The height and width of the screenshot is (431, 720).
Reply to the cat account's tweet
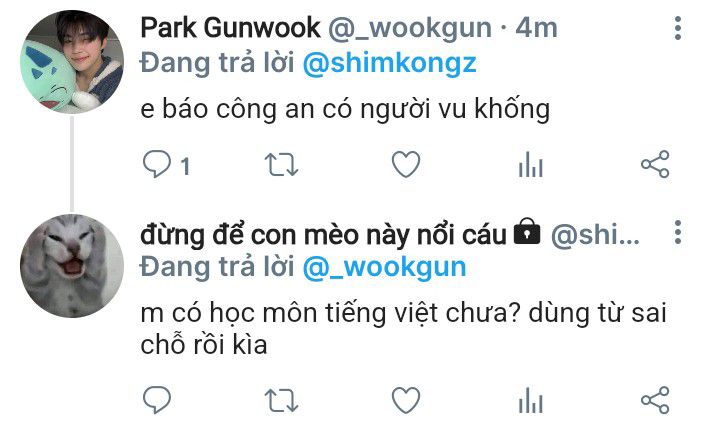click(x=157, y=400)
